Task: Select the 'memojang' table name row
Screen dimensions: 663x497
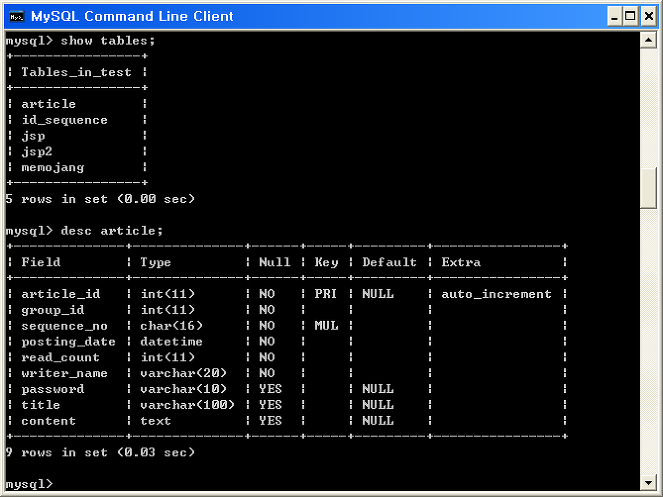Action: coord(53,168)
